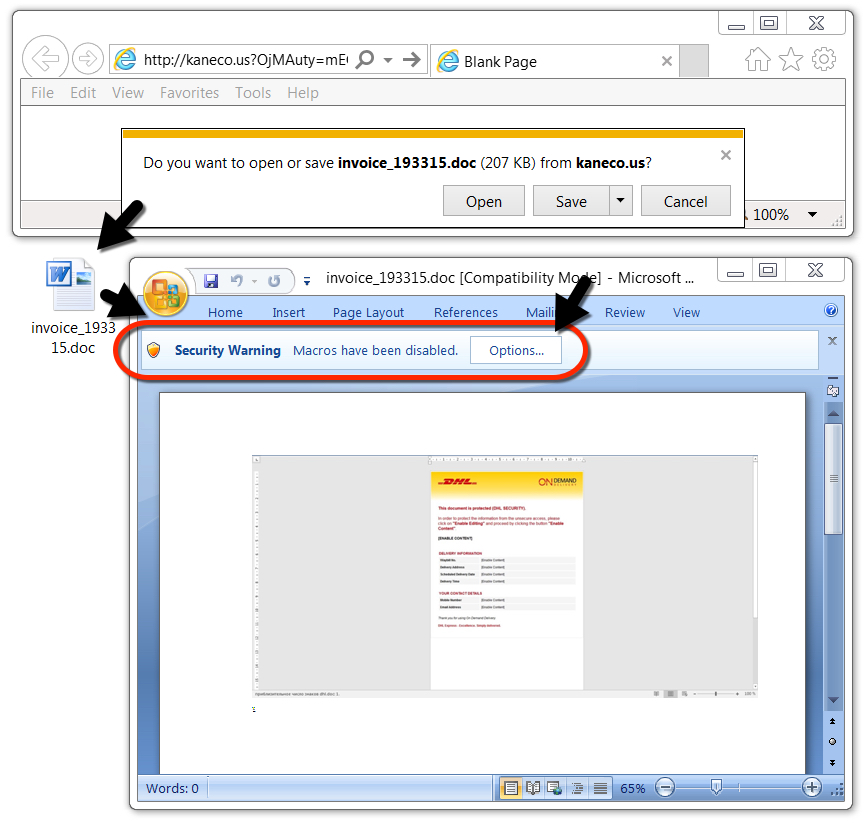Open Word Help question mark icon

pyautogui.click(x=831, y=310)
